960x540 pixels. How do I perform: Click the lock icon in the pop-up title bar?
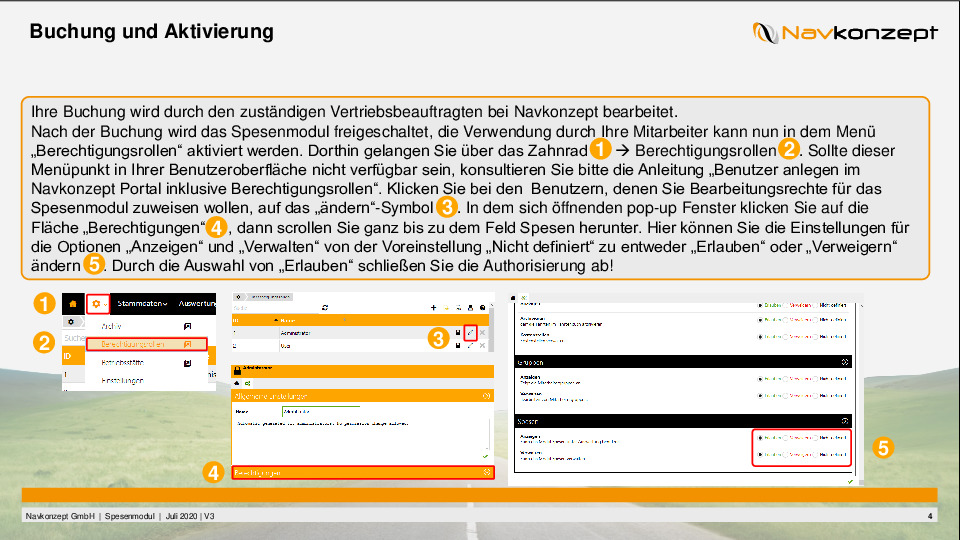coord(238,370)
